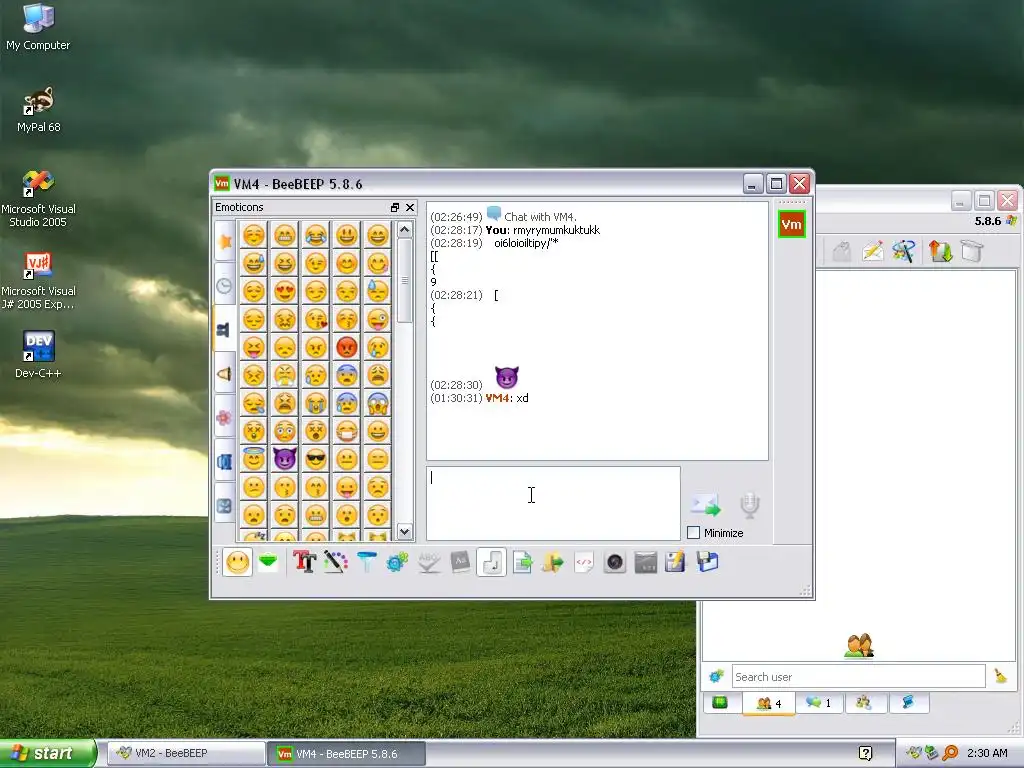Switch to the groups tab in back window
Image resolution: width=1024 pixels, height=768 pixels.
(x=865, y=703)
